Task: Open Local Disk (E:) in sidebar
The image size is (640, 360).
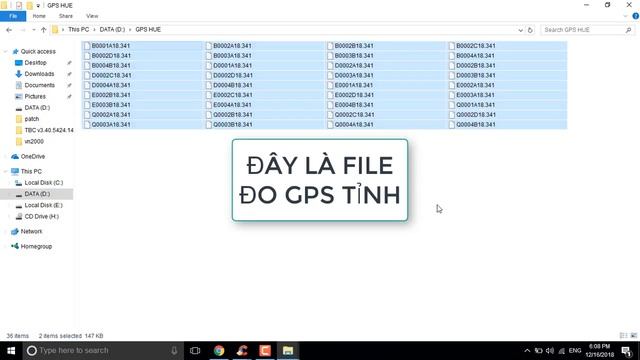Action: click(43, 205)
